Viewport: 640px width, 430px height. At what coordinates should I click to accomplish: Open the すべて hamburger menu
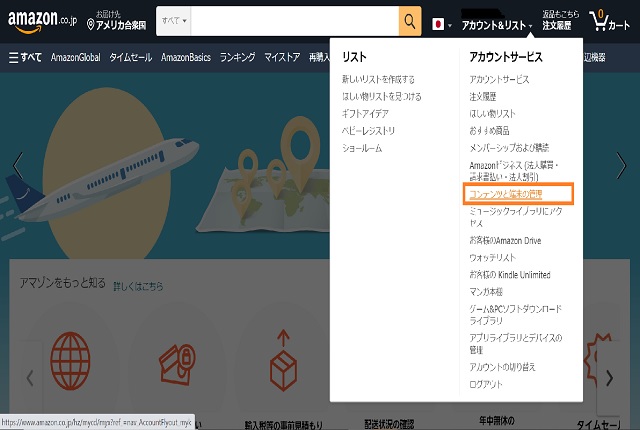[x=25, y=57]
